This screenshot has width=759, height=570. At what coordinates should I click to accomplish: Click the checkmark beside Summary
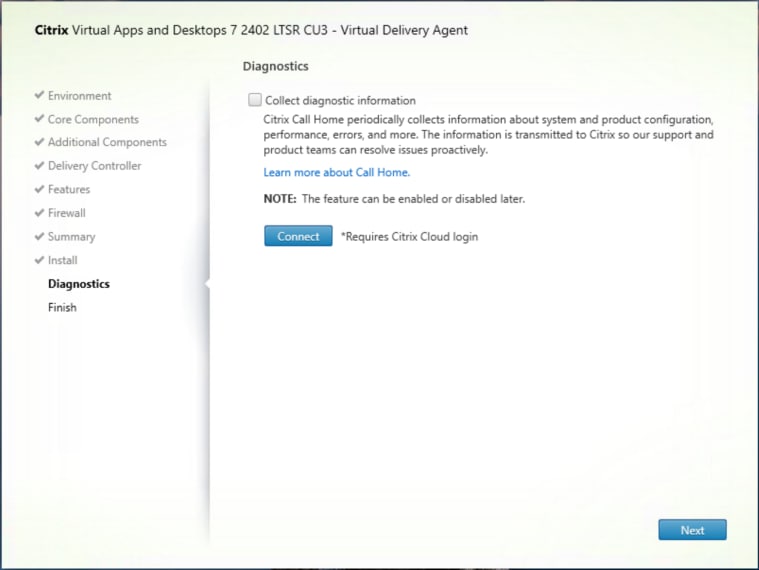(40, 236)
